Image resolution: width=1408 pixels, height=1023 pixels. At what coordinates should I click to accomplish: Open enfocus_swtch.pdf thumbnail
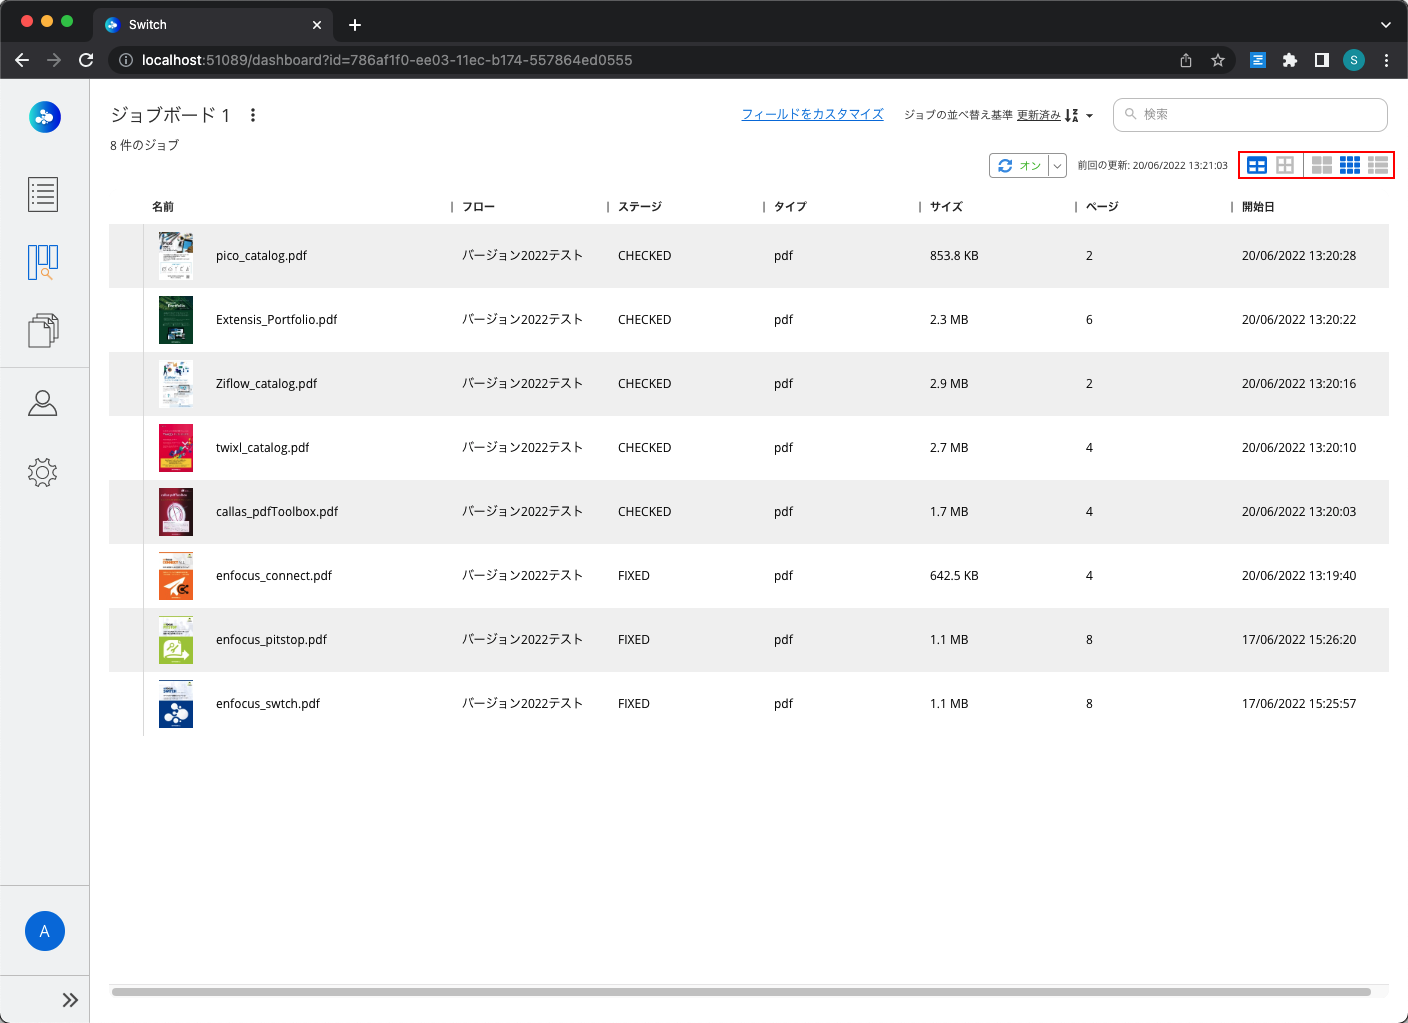[176, 704]
